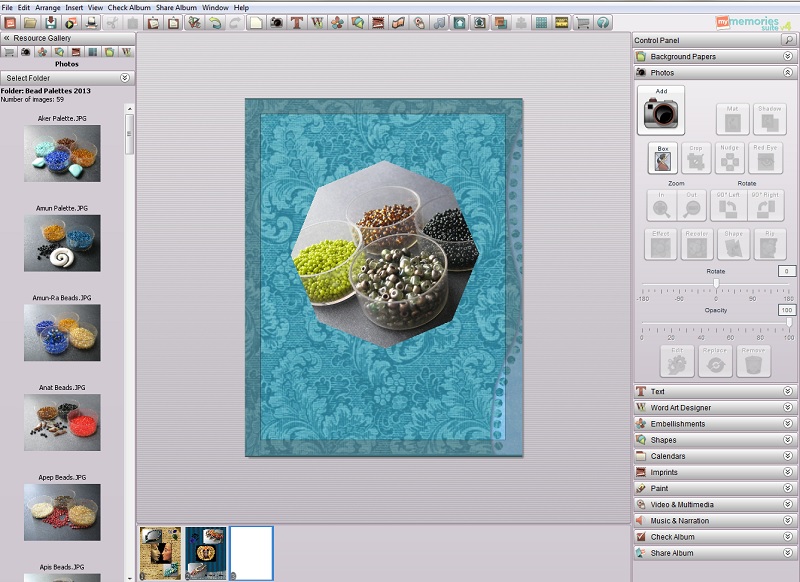The image size is (800, 582).
Task: Select the Amun Palette.JPG thumbnail
Action: pyautogui.click(x=62, y=243)
